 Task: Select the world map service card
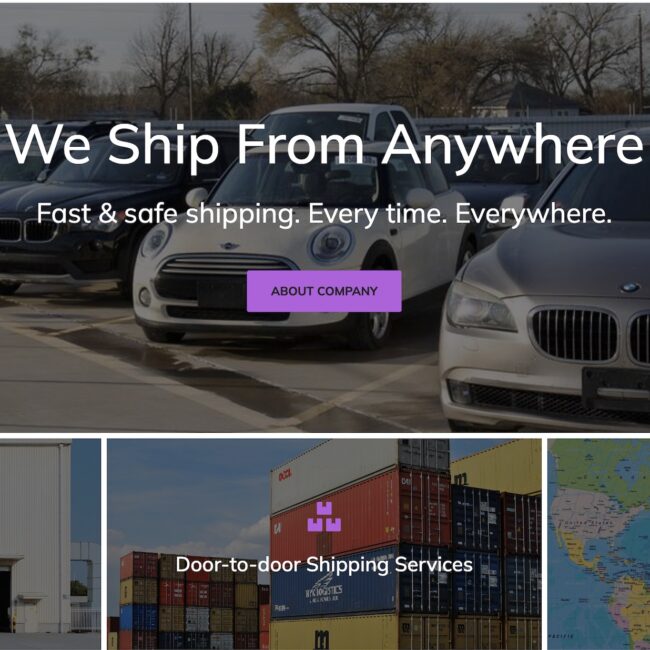(599, 544)
